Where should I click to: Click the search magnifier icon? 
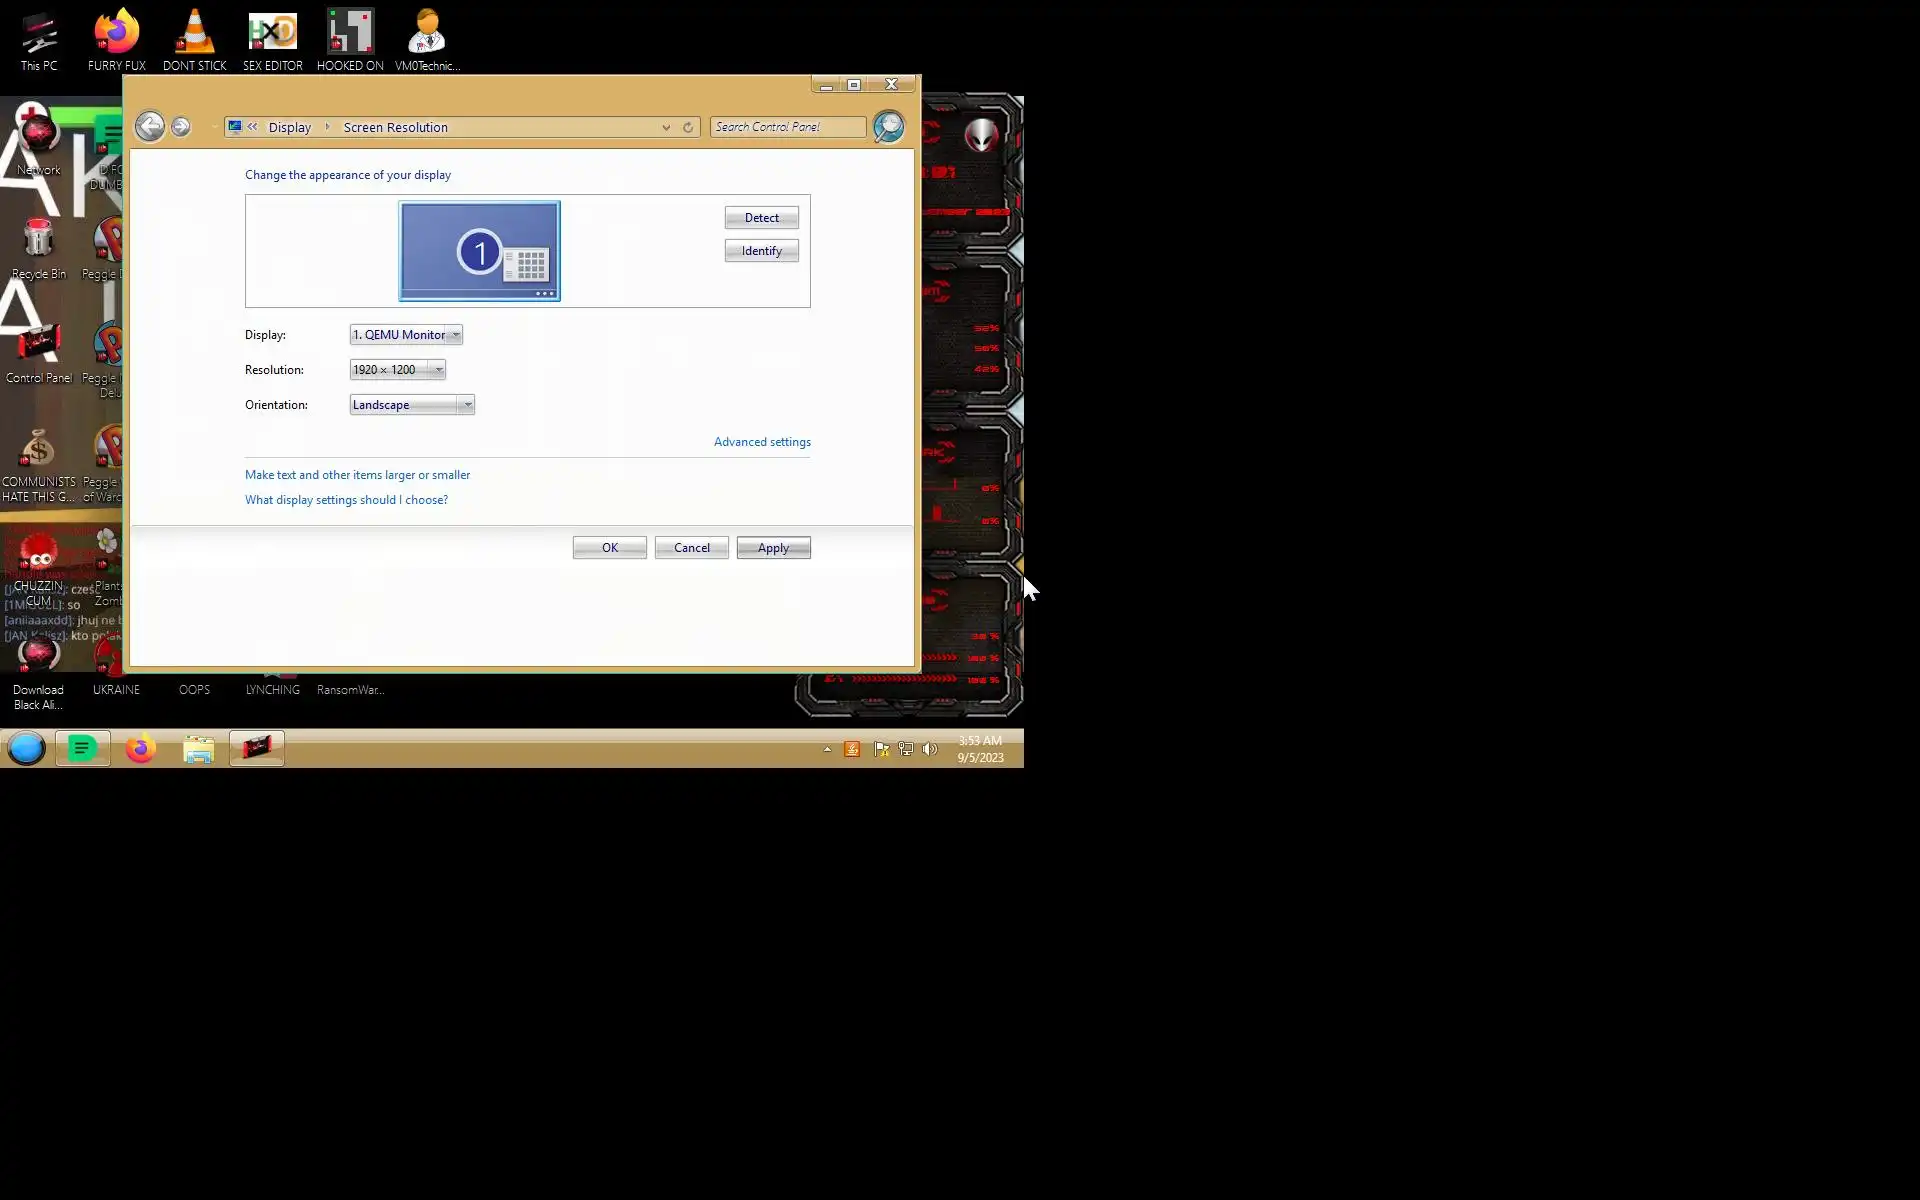tap(888, 127)
